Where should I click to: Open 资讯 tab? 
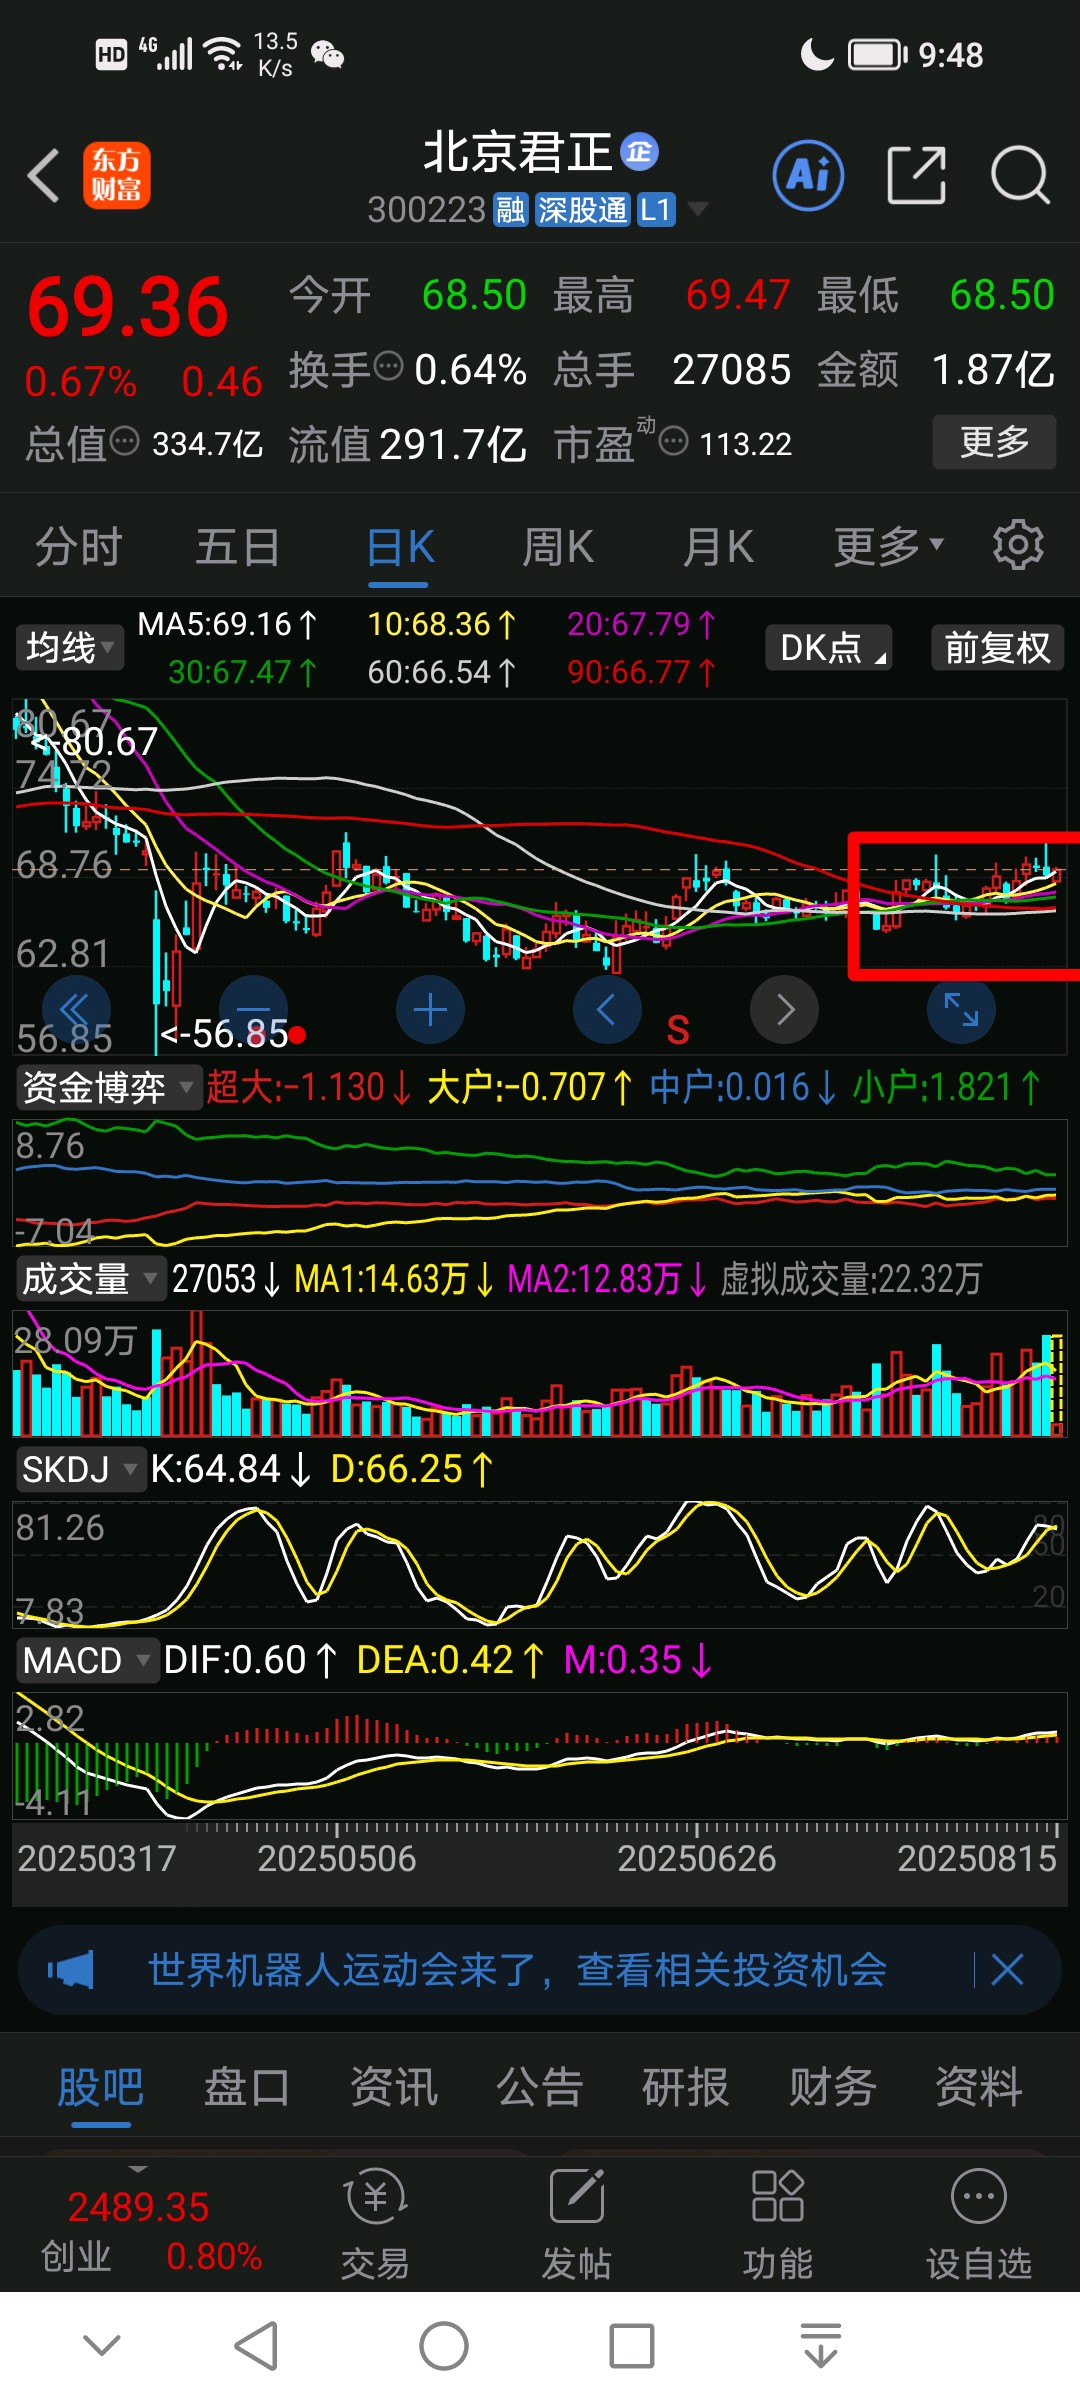point(394,2087)
